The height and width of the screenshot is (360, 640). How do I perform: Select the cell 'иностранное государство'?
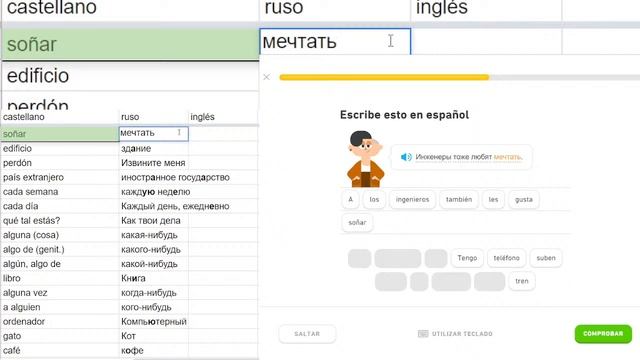pyautogui.click(x=175, y=178)
